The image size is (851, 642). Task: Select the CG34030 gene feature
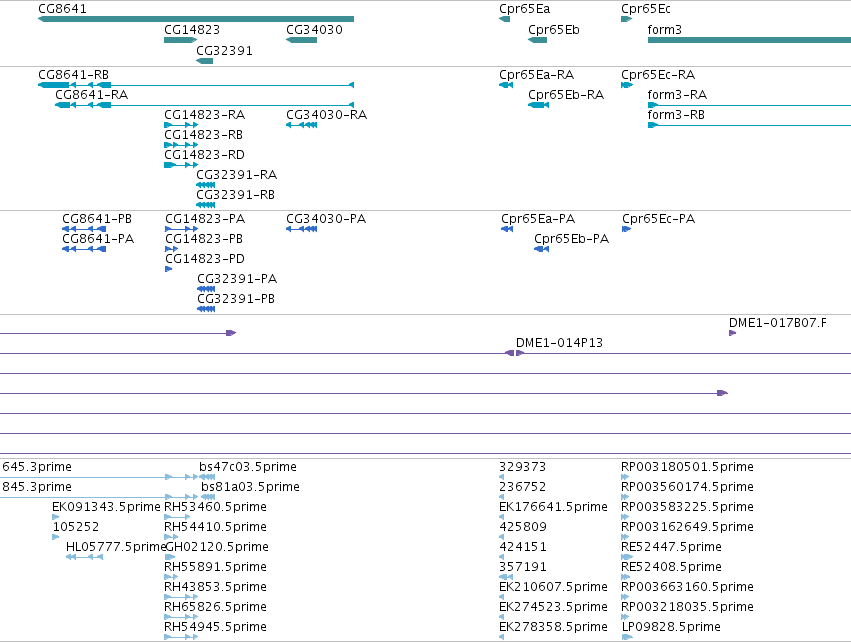click(301, 40)
